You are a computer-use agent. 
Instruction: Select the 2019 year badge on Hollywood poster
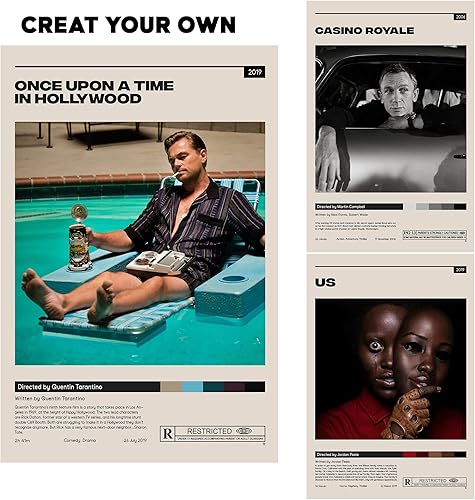click(x=255, y=72)
